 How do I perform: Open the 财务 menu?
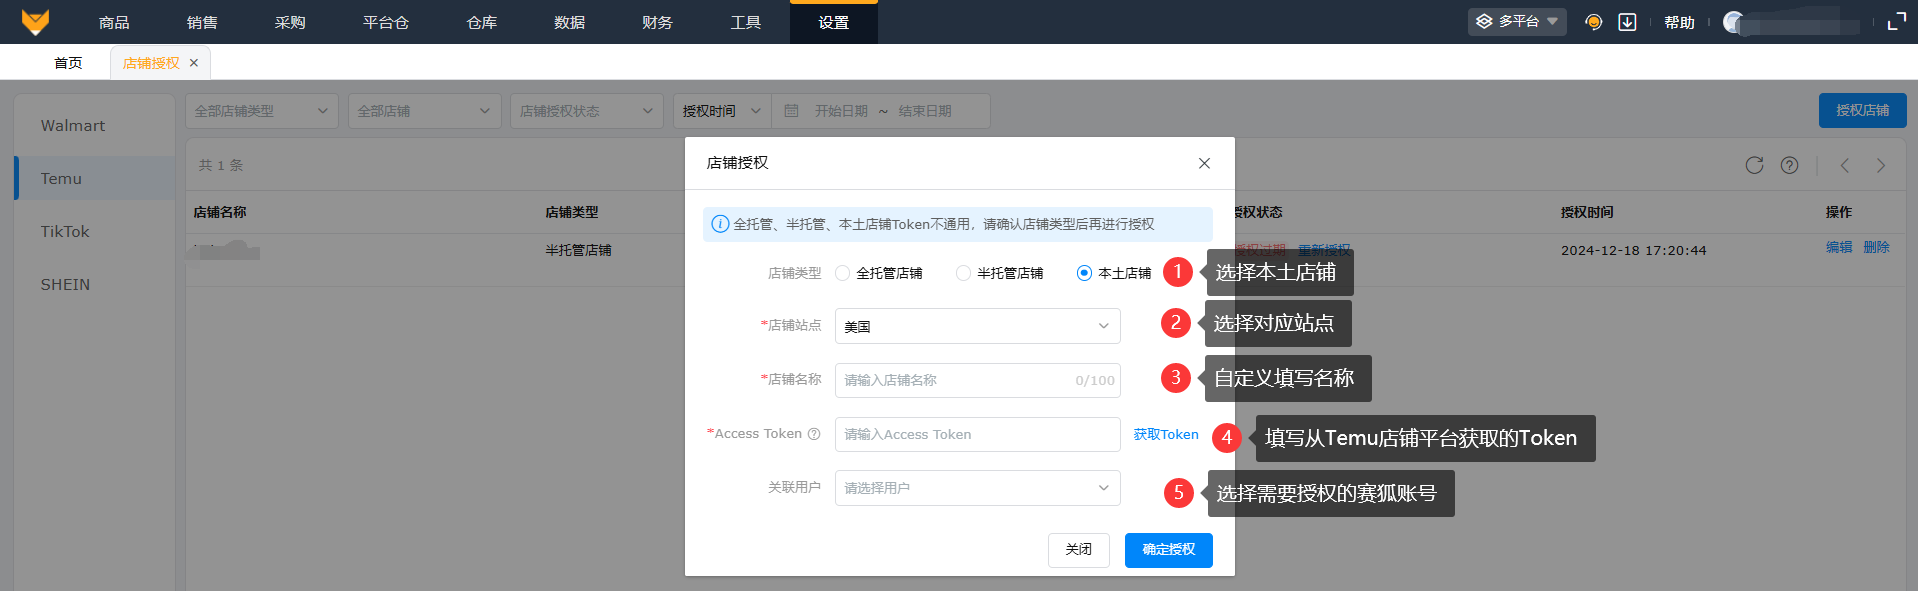click(x=658, y=22)
